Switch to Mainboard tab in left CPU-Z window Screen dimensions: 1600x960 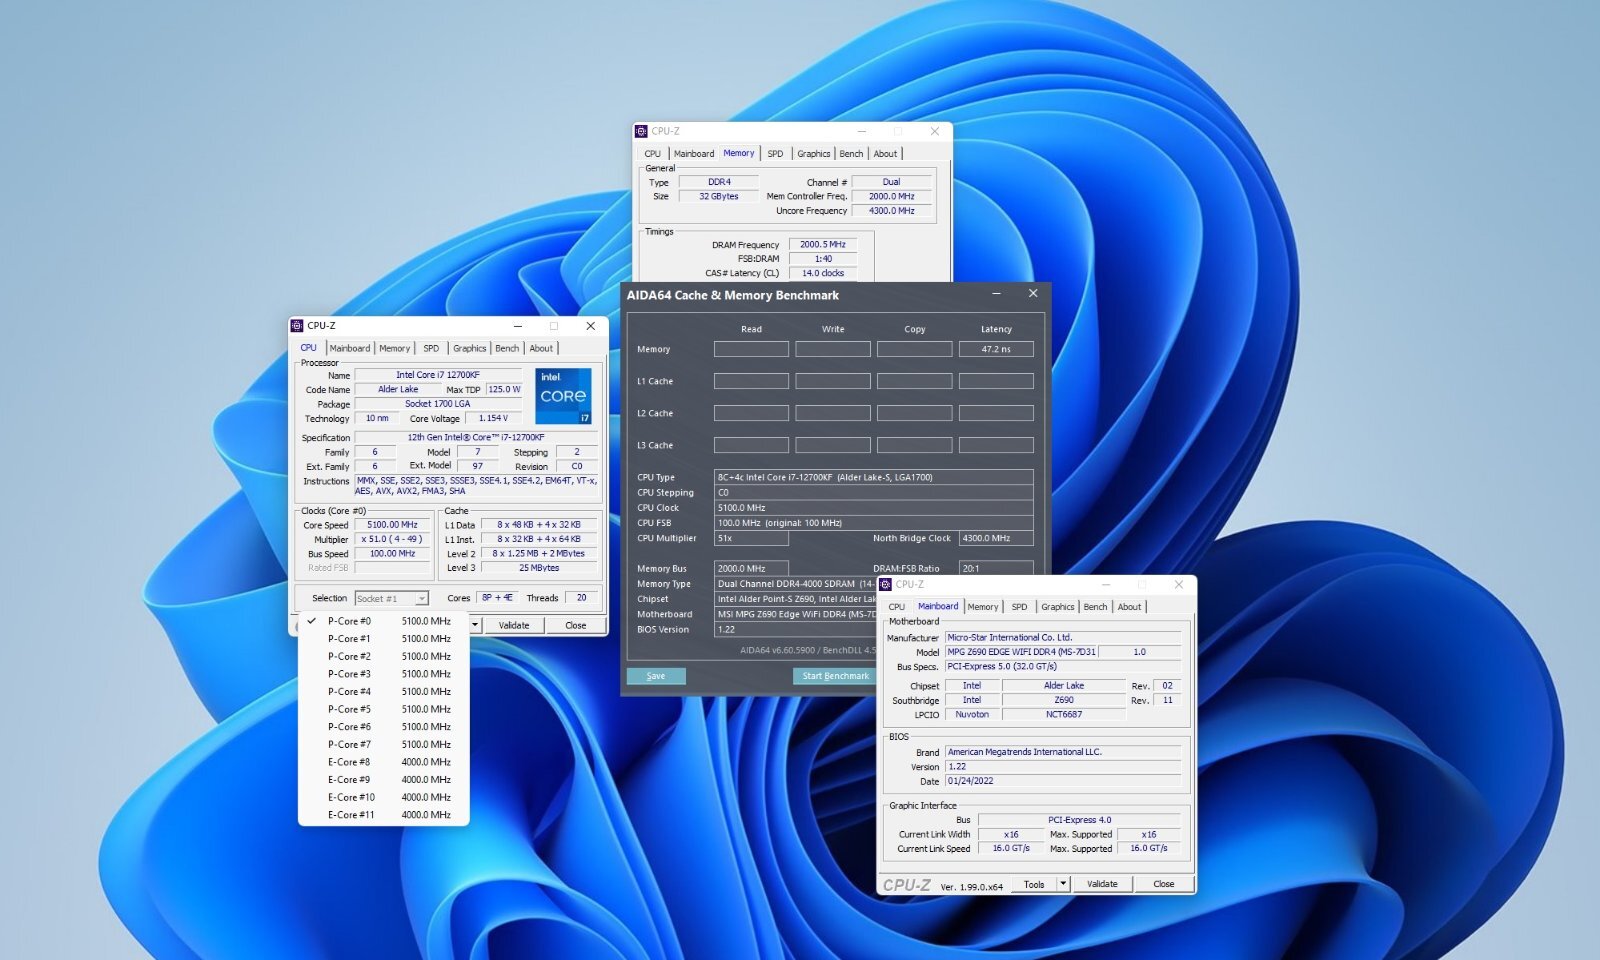(x=350, y=348)
